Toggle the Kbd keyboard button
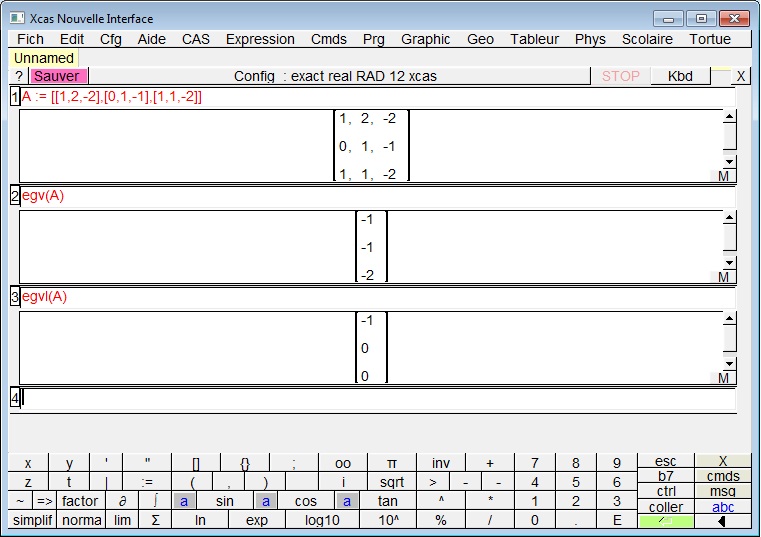This screenshot has height=537, width=761. [x=680, y=76]
